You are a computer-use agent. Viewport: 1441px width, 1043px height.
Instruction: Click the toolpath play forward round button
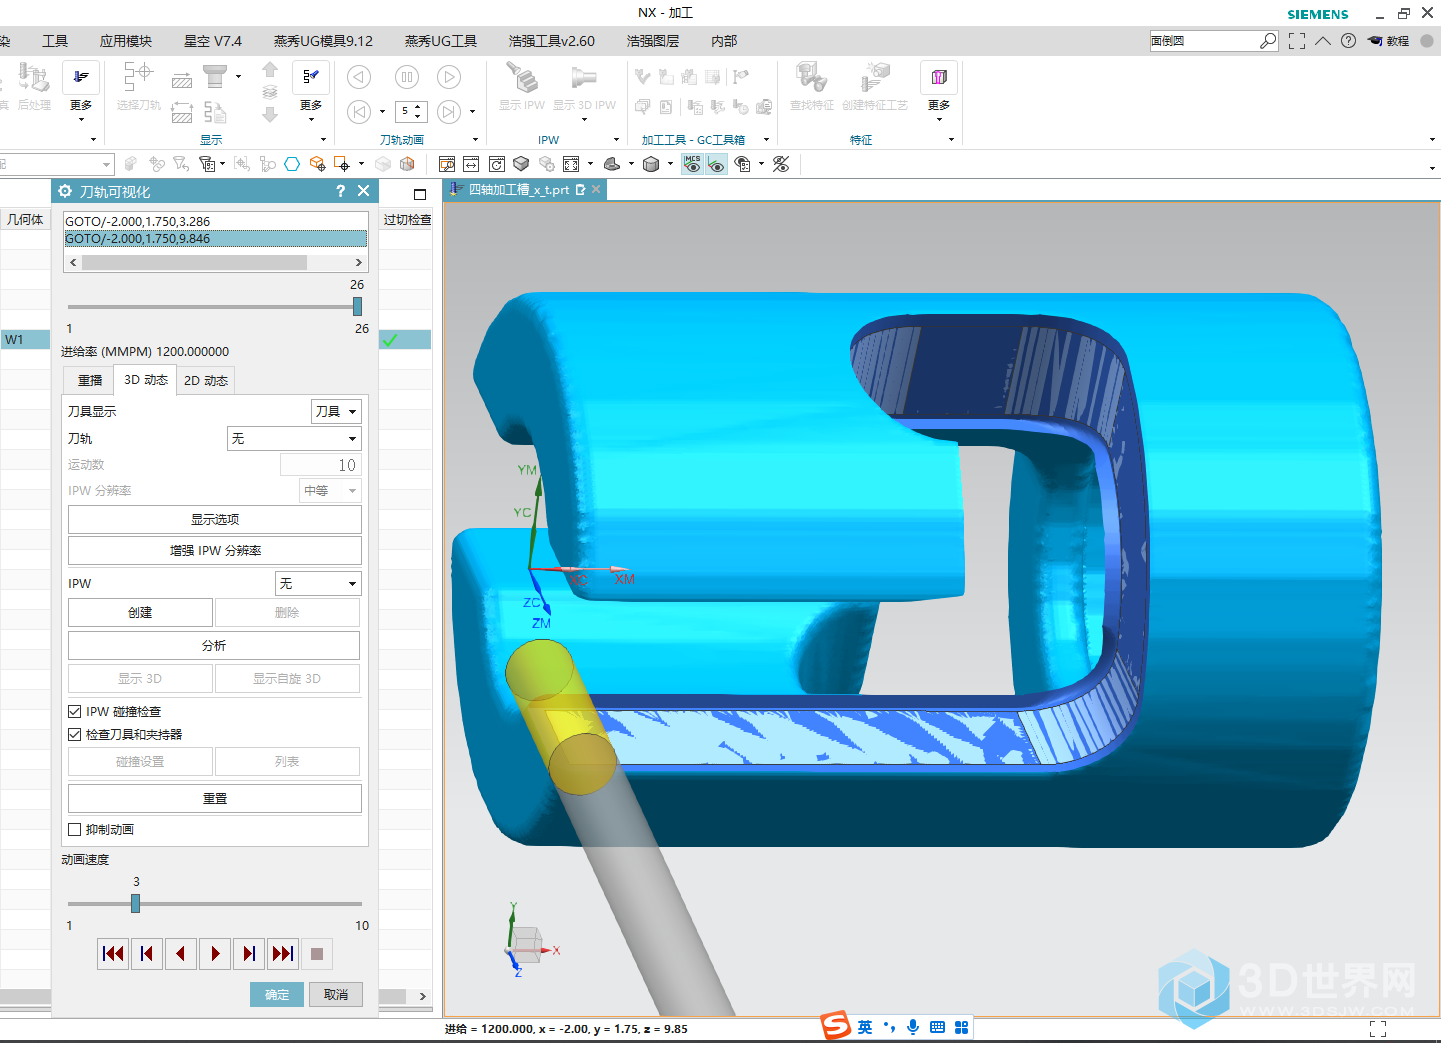(x=449, y=77)
